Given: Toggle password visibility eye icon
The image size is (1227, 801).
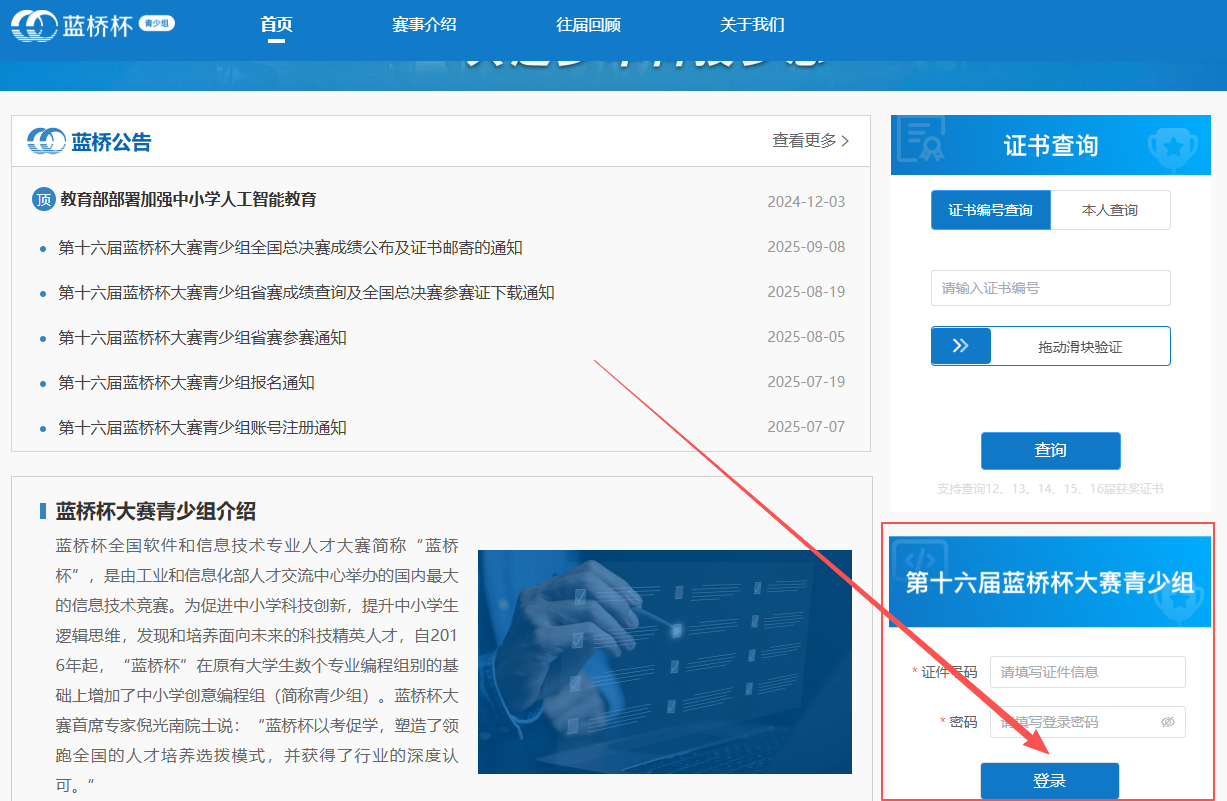Looking at the screenshot, I should (1168, 722).
